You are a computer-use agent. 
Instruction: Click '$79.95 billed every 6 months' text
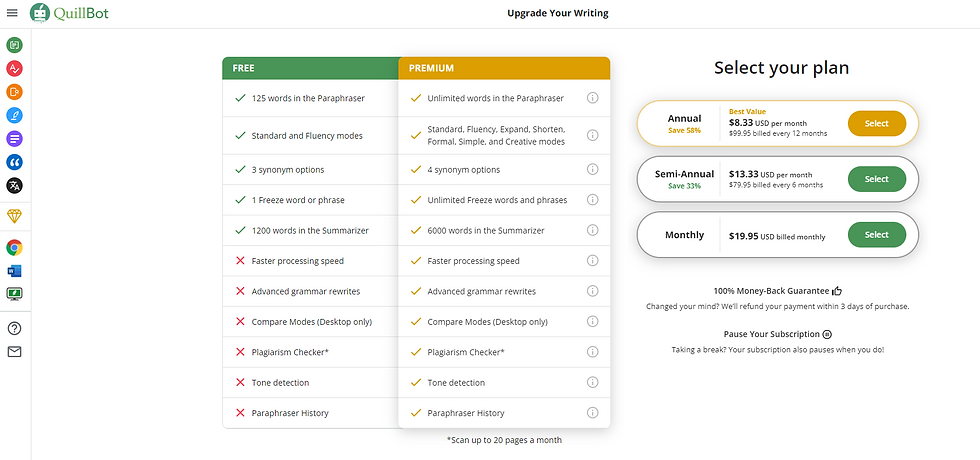(x=776, y=185)
